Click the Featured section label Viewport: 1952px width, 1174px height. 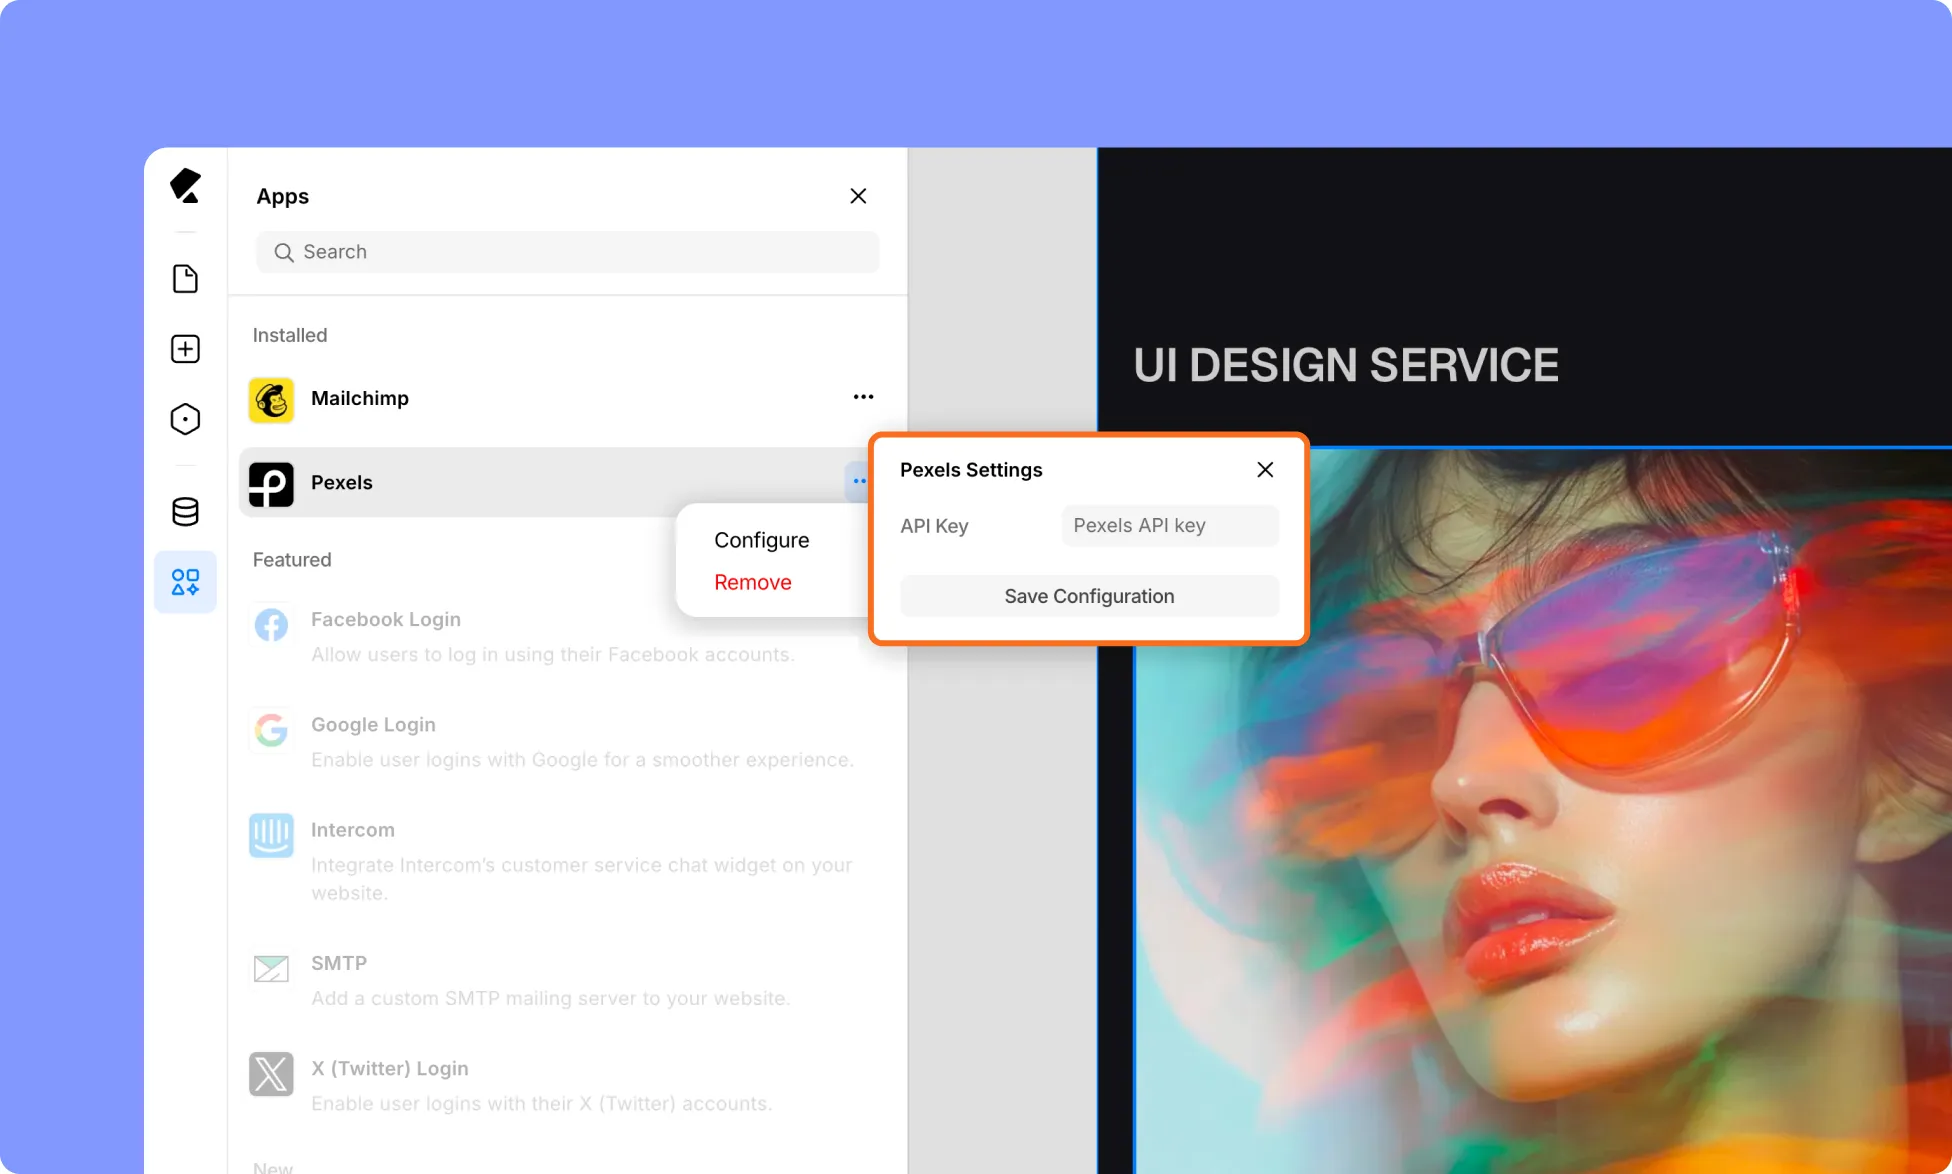tap(292, 560)
